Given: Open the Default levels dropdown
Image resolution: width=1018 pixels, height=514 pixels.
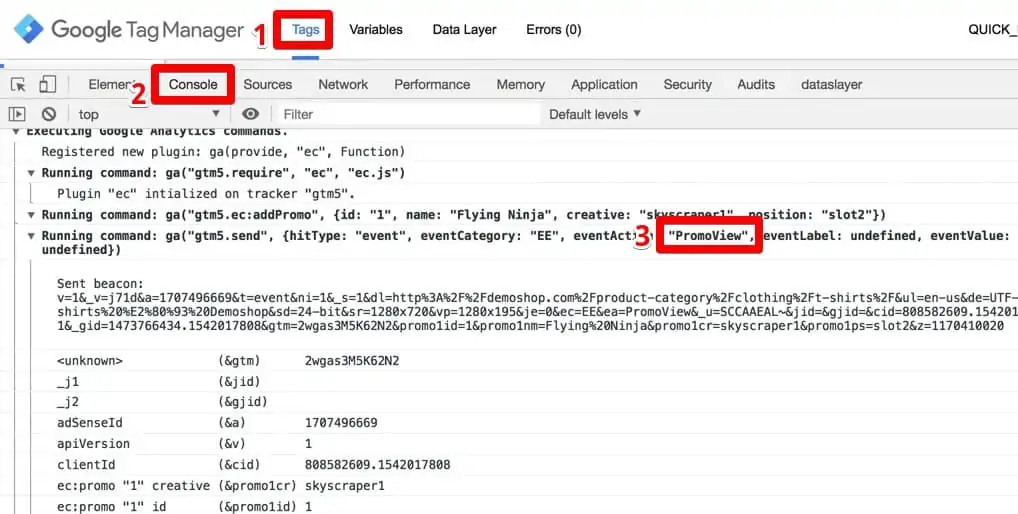Looking at the screenshot, I should (x=595, y=114).
